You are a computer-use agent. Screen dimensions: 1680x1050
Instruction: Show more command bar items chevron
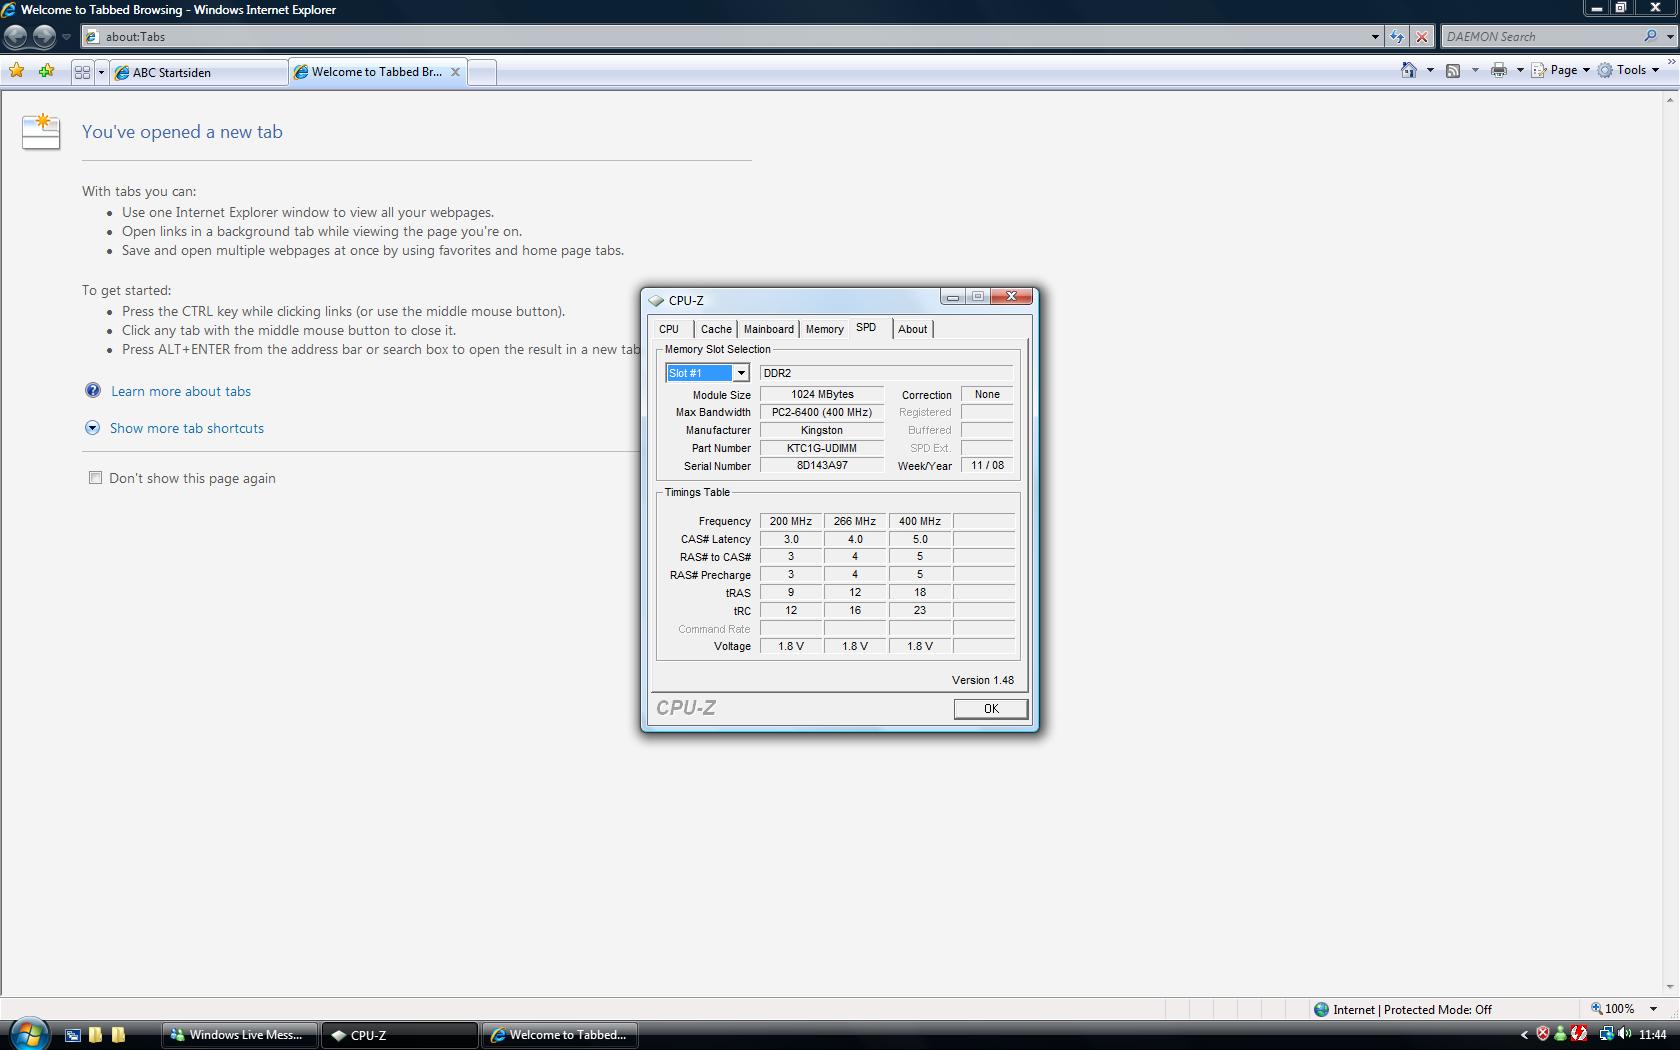click(1671, 62)
